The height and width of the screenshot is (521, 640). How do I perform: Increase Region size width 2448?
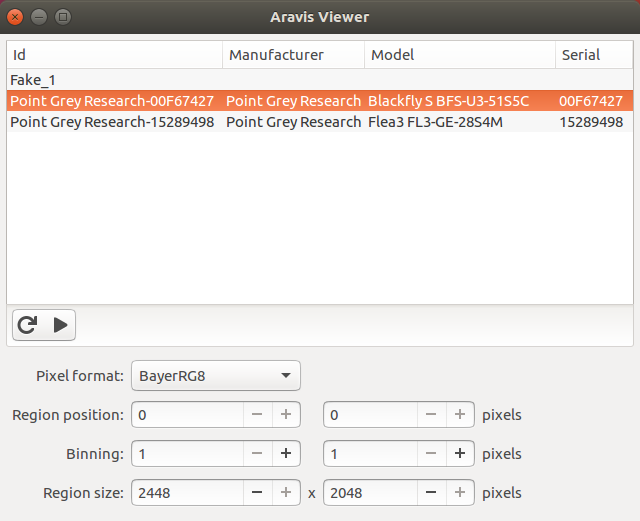(286, 493)
